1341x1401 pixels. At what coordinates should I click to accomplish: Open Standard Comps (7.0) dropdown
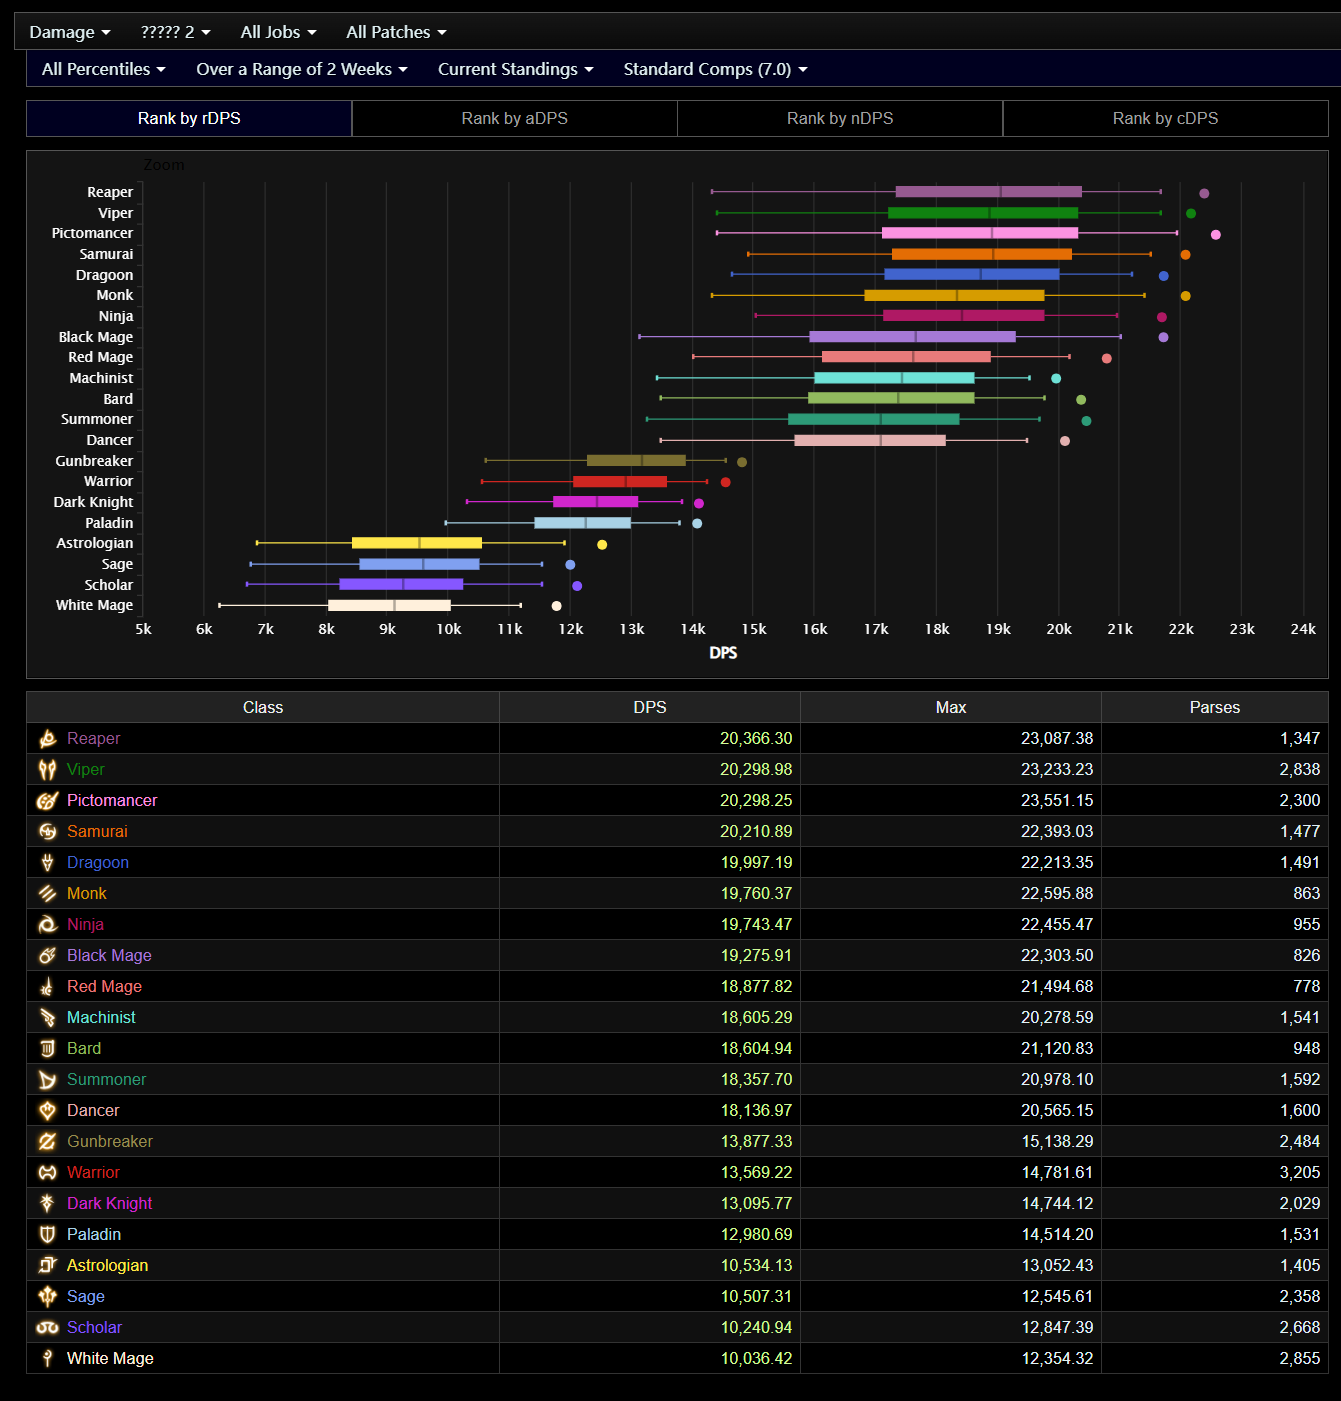click(x=714, y=69)
